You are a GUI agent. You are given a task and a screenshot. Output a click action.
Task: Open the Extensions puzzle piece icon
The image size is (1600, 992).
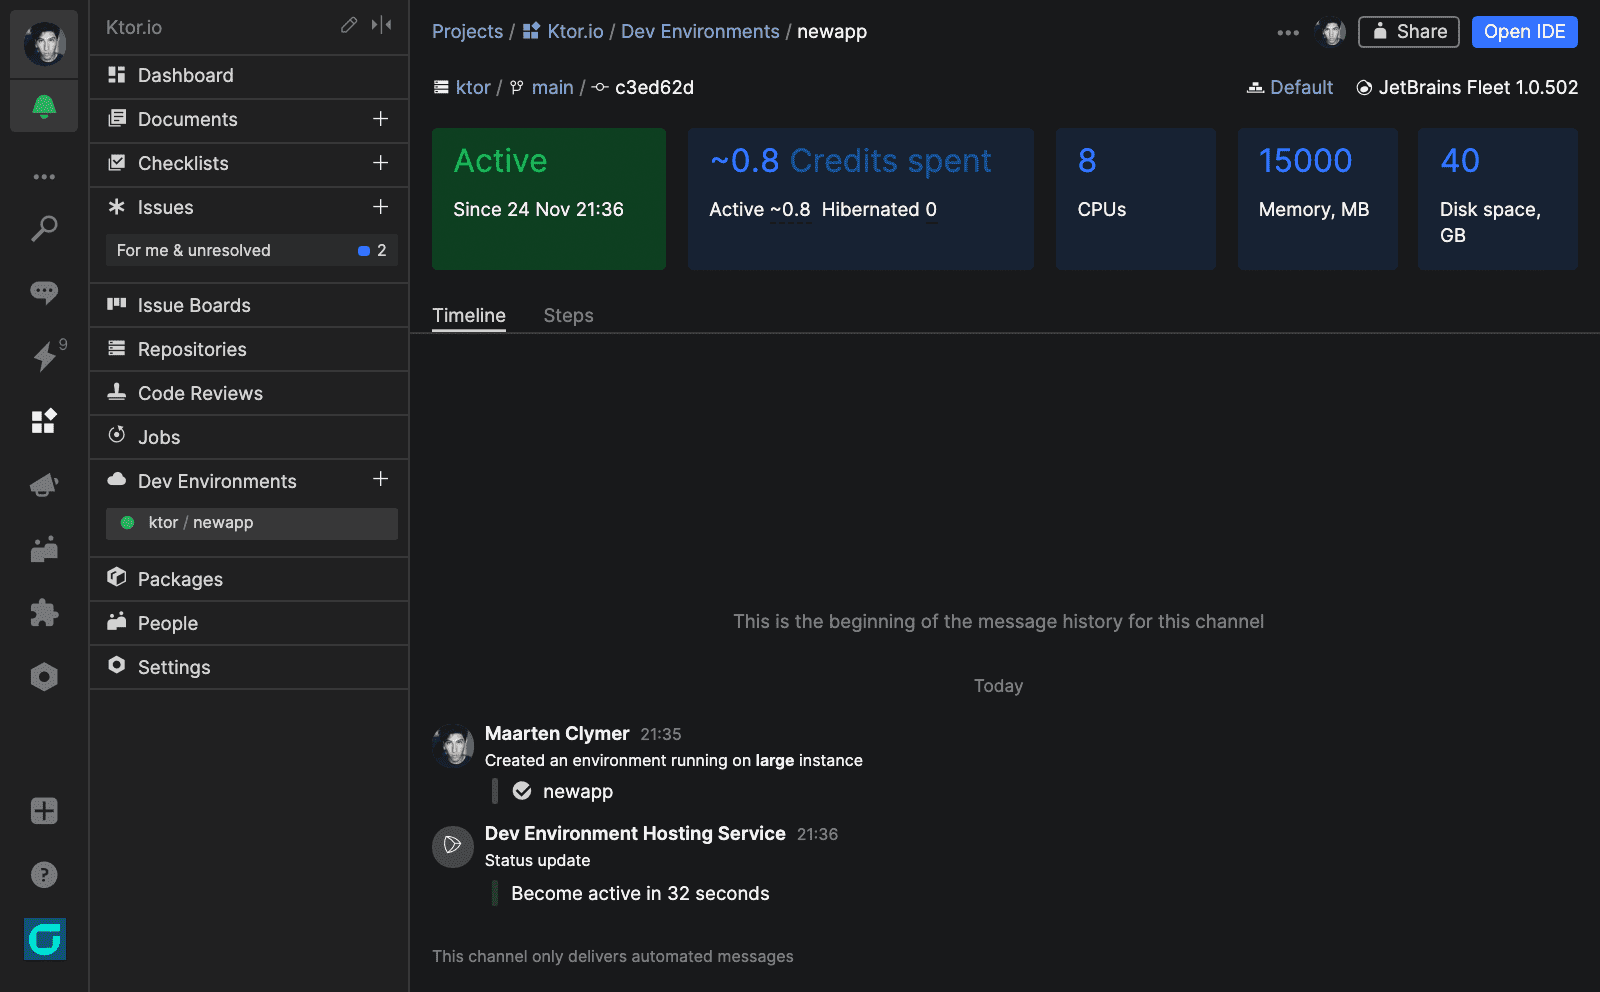(x=44, y=613)
